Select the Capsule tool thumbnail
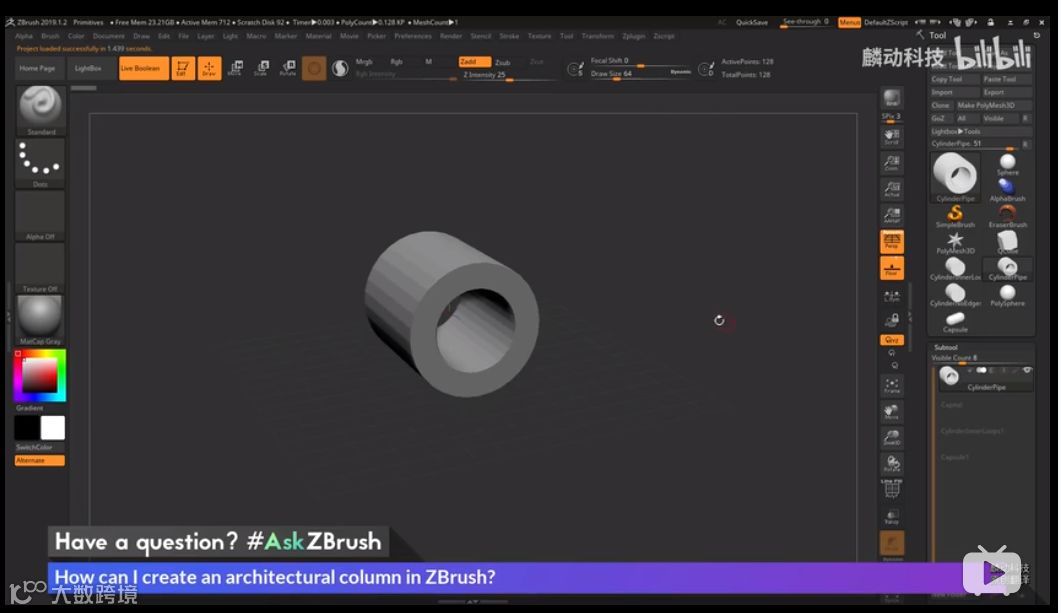This screenshot has width=1061, height=613. point(955,321)
